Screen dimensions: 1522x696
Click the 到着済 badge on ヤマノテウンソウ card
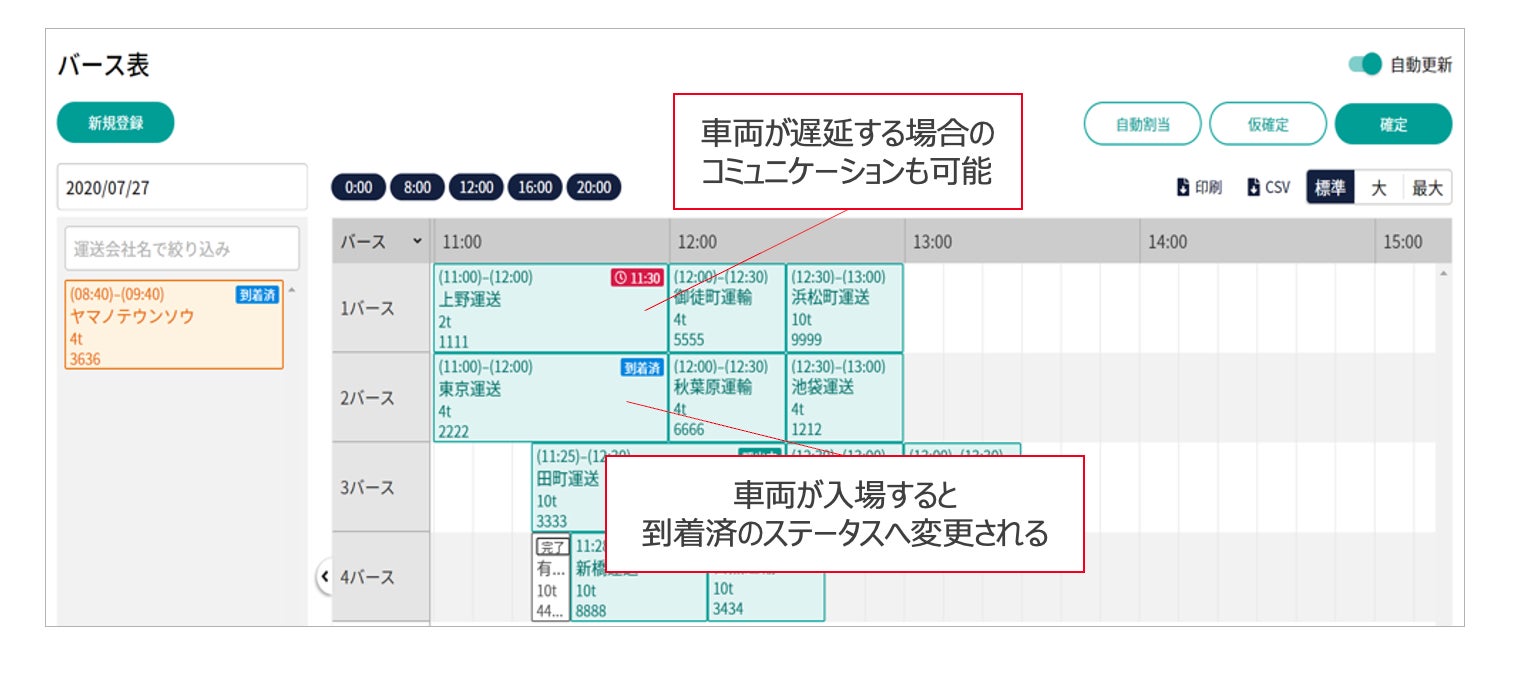pyautogui.click(x=257, y=294)
